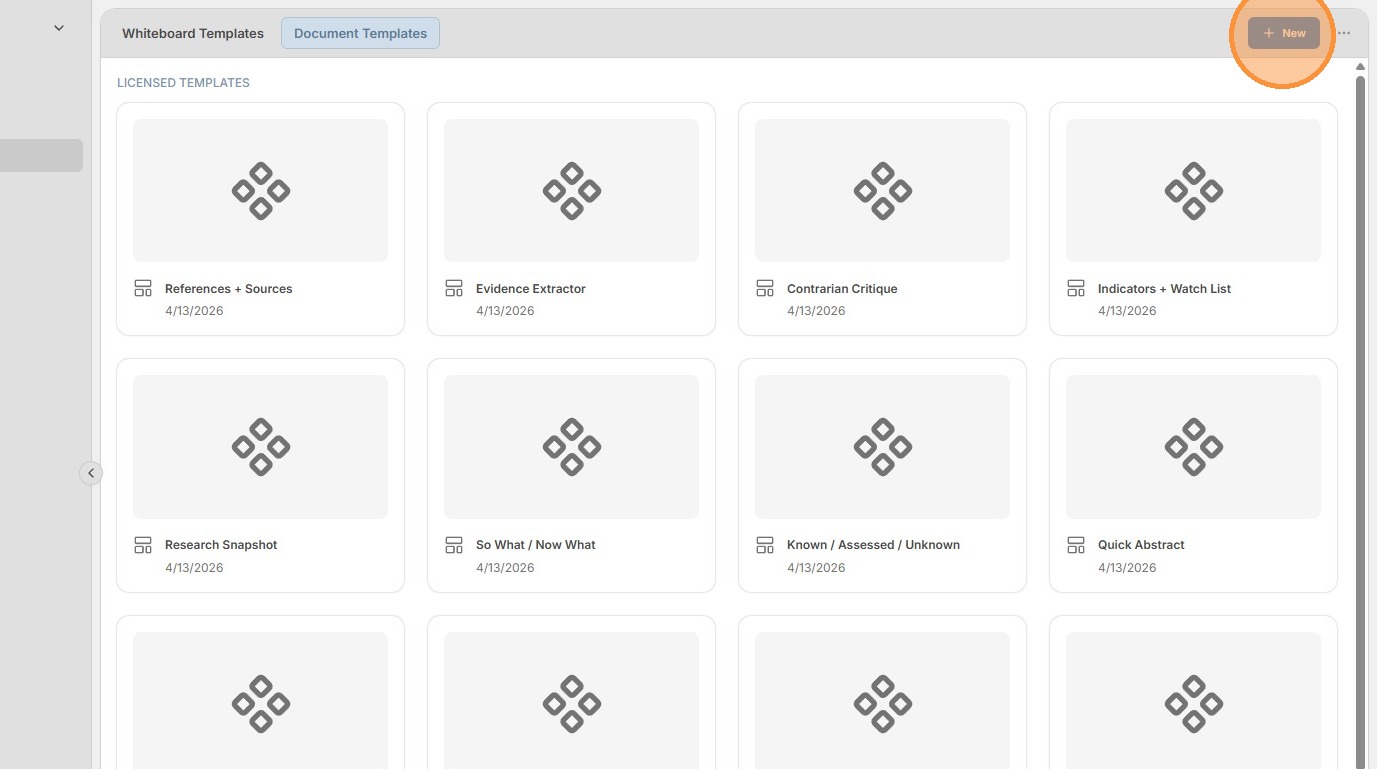Image resolution: width=1377 pixels, height=769 pixels.
Task: Open the Contrarian Critique thumbnail preview
Action: [882, 191]
